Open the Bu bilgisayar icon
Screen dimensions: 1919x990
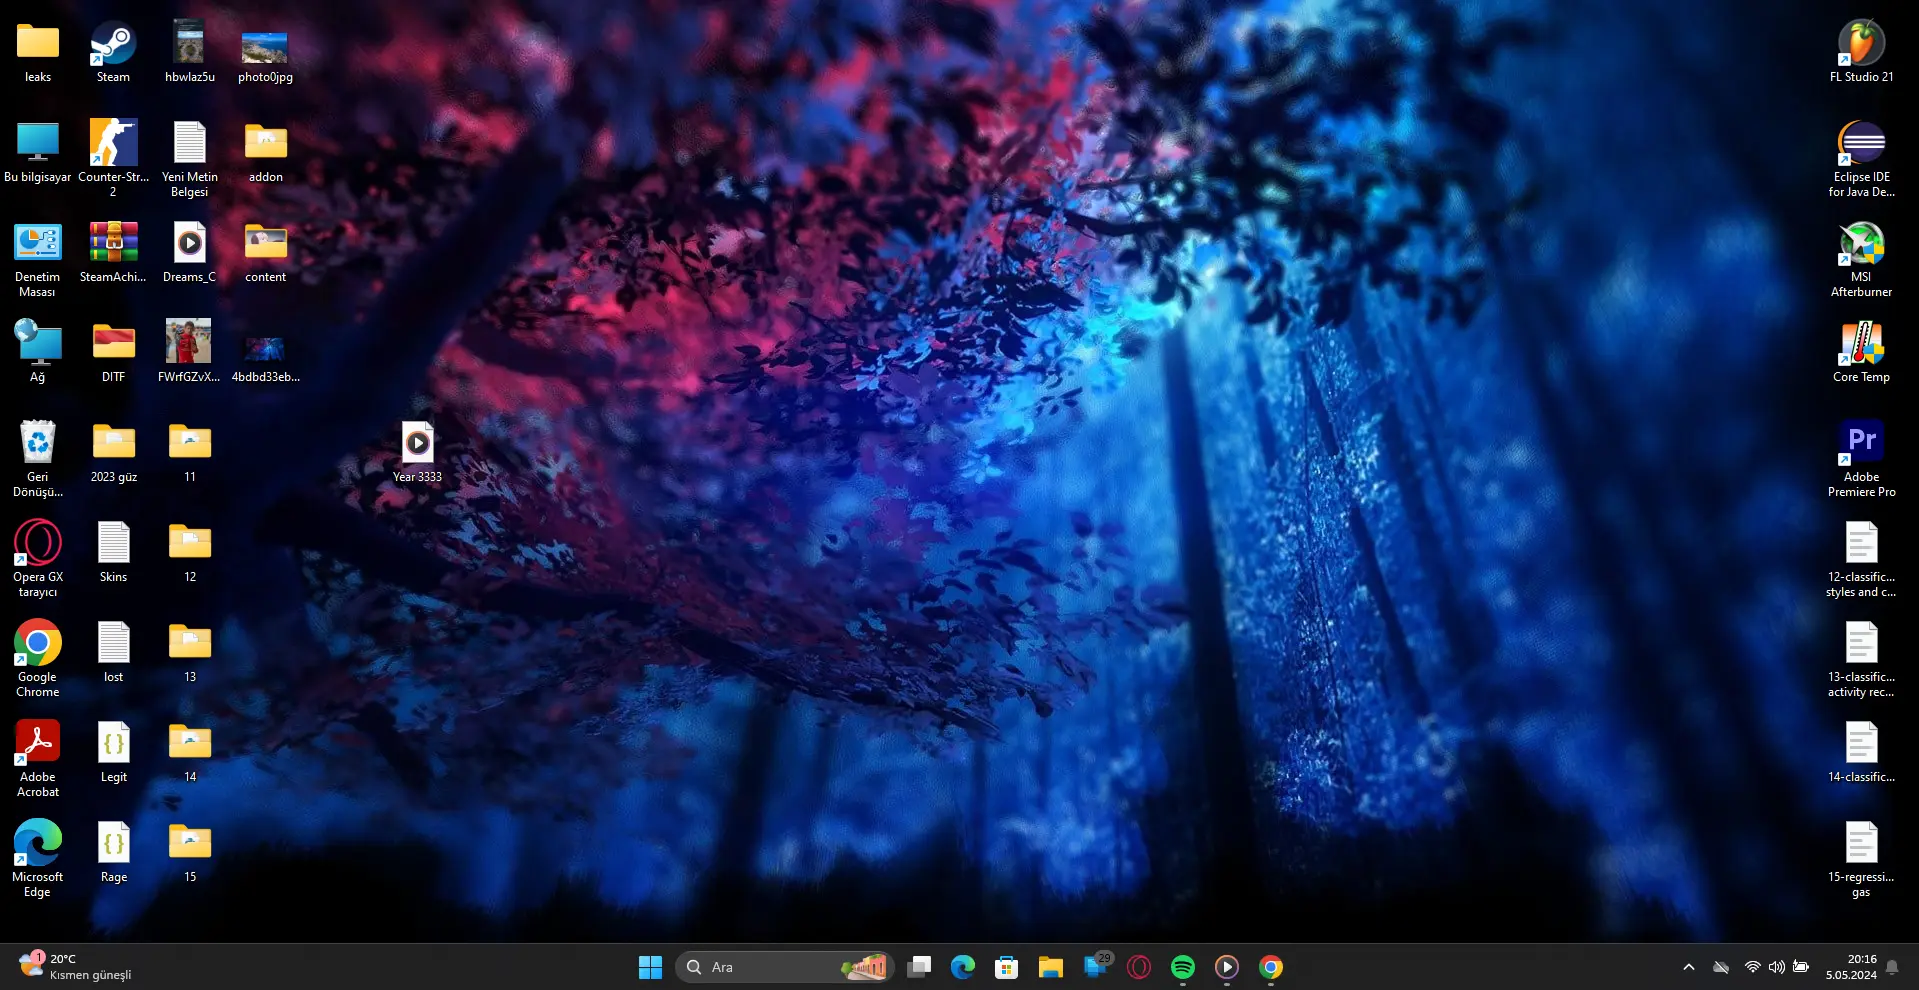38,153
